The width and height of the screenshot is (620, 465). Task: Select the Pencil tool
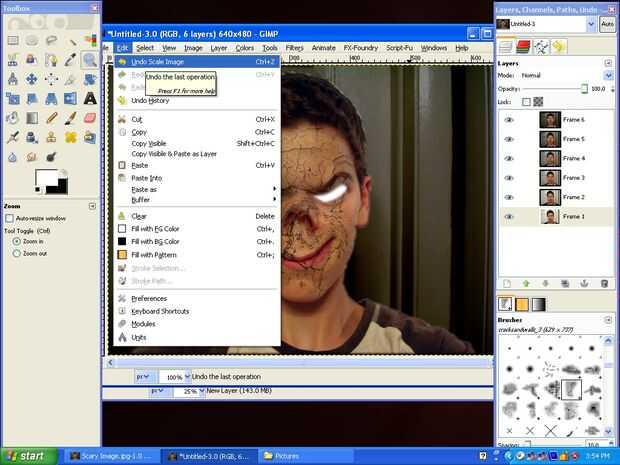(51, 118)
